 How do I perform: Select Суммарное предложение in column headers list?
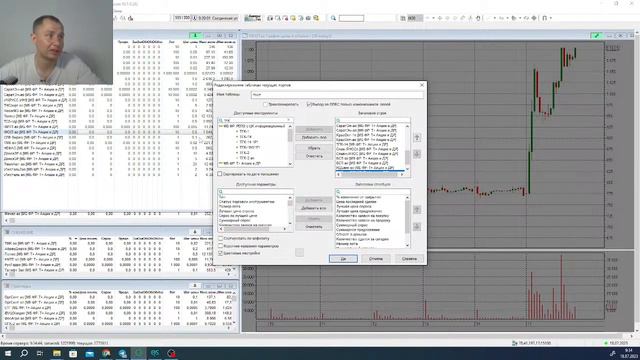tap(358, 230)
